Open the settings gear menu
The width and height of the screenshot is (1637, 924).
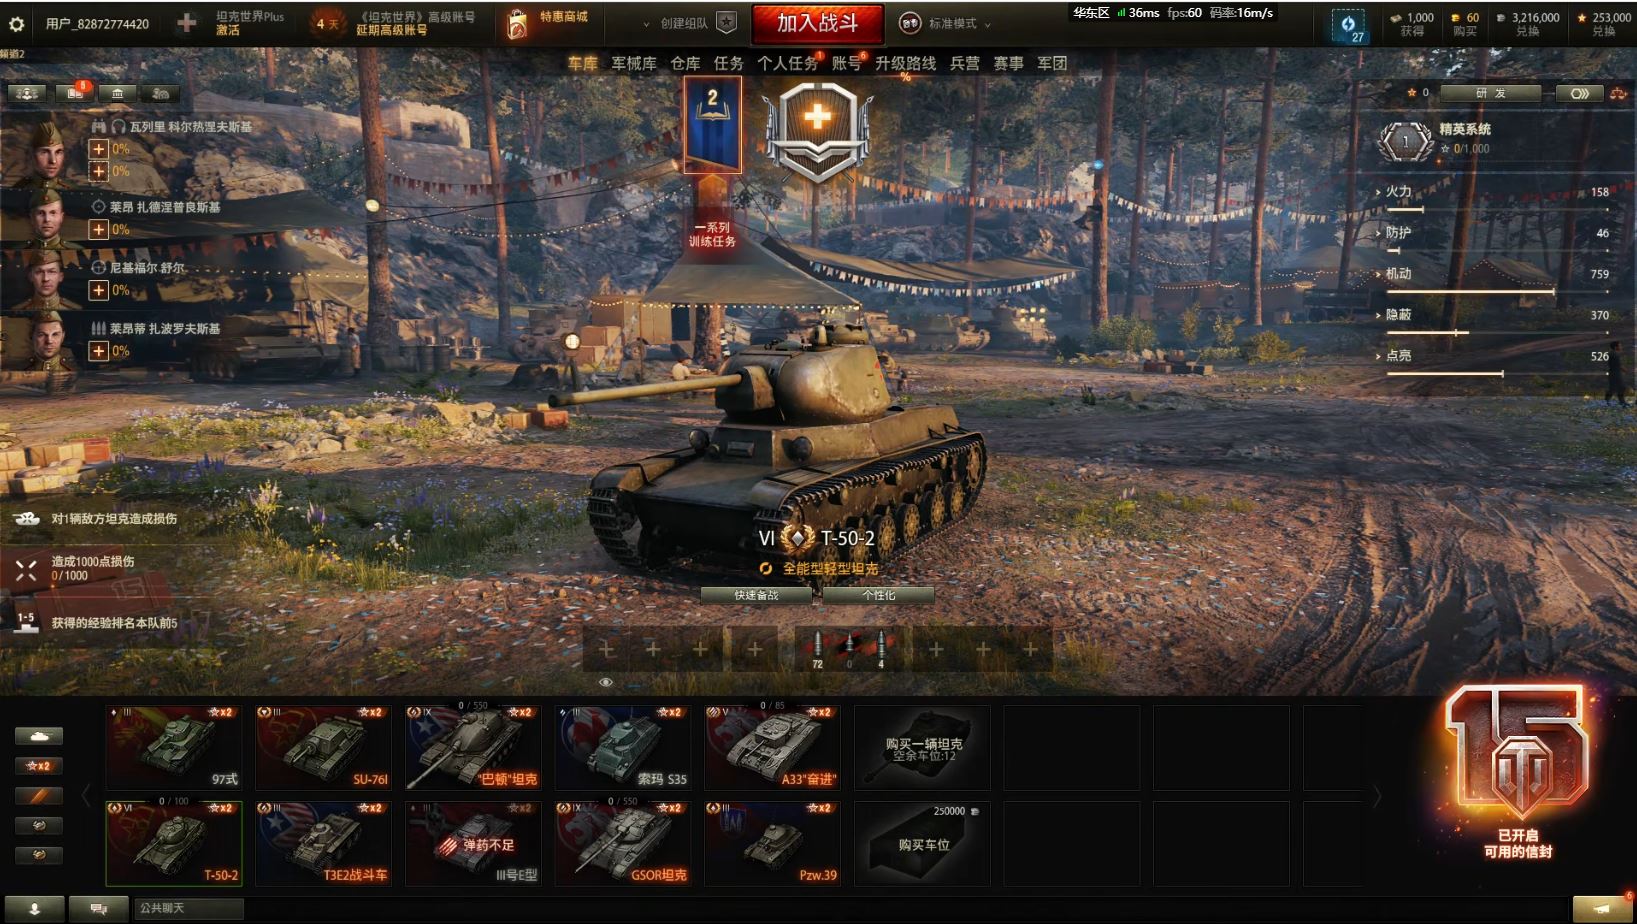(16, 23)
